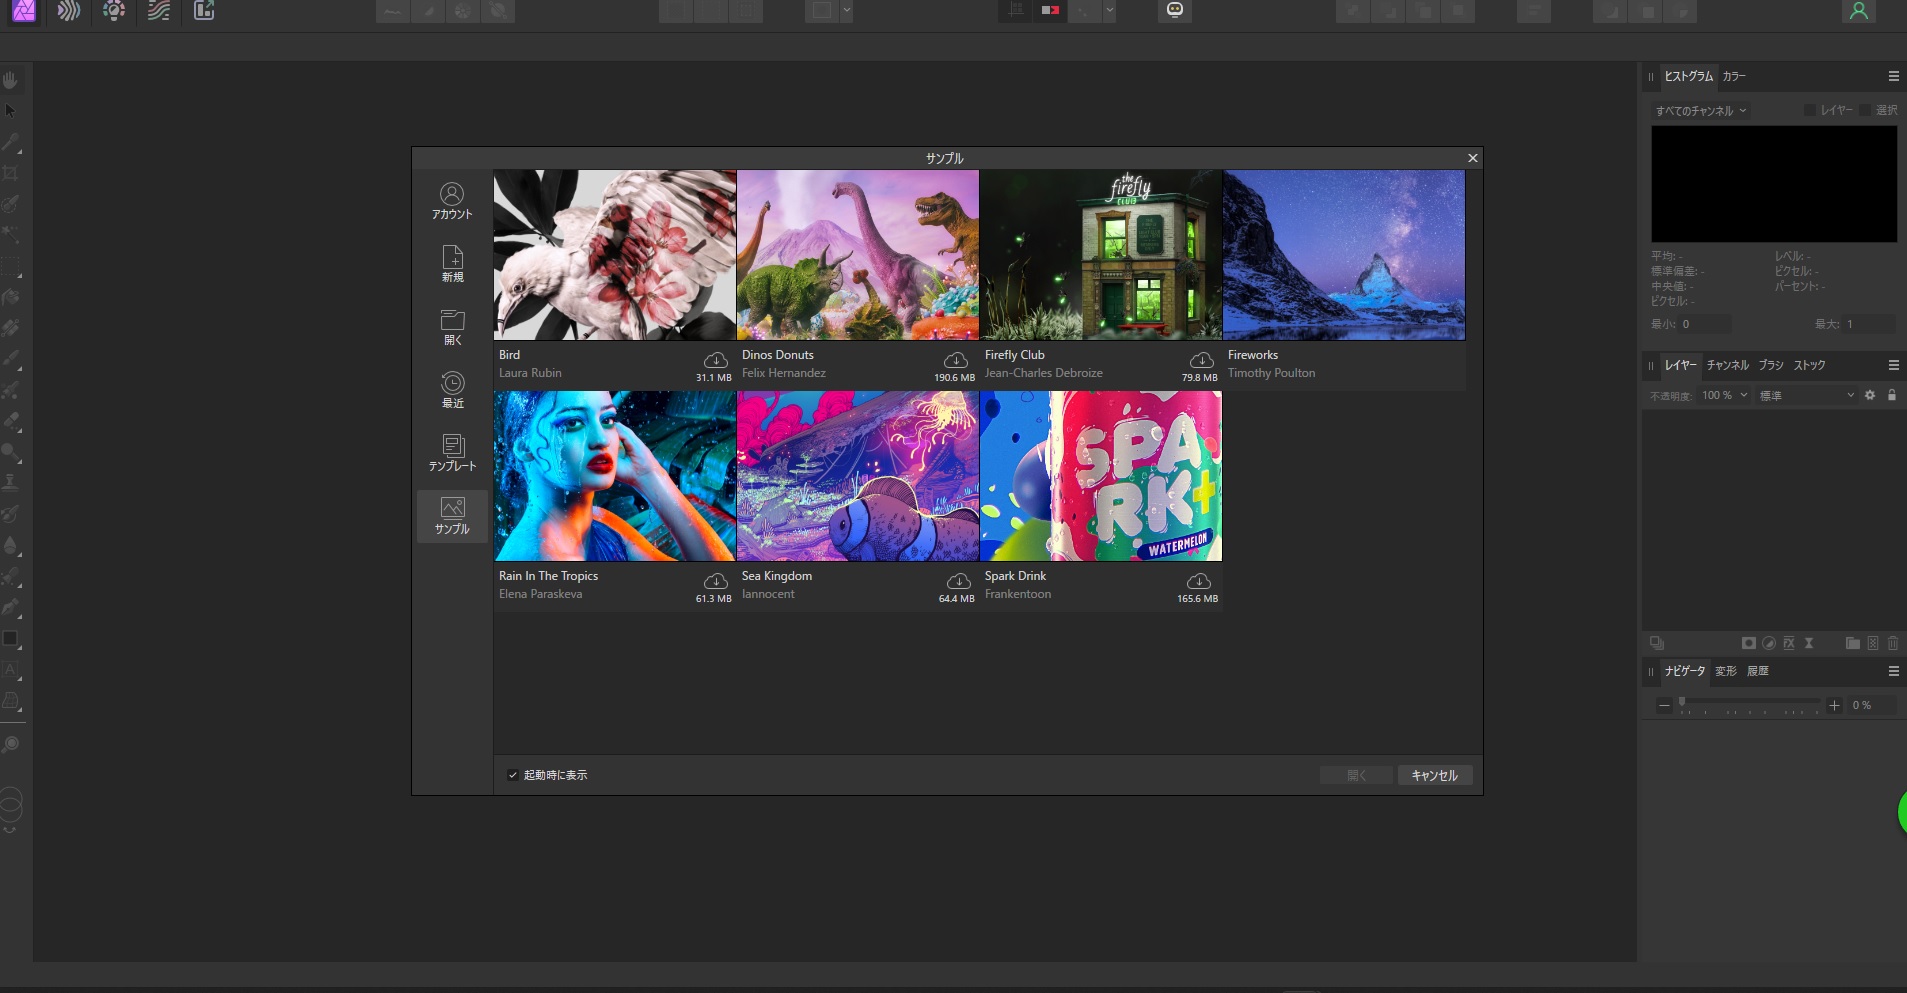Toggle the 選択 checkbox in histogram panel
The image size is (1907, 993).
[1865, 110]
